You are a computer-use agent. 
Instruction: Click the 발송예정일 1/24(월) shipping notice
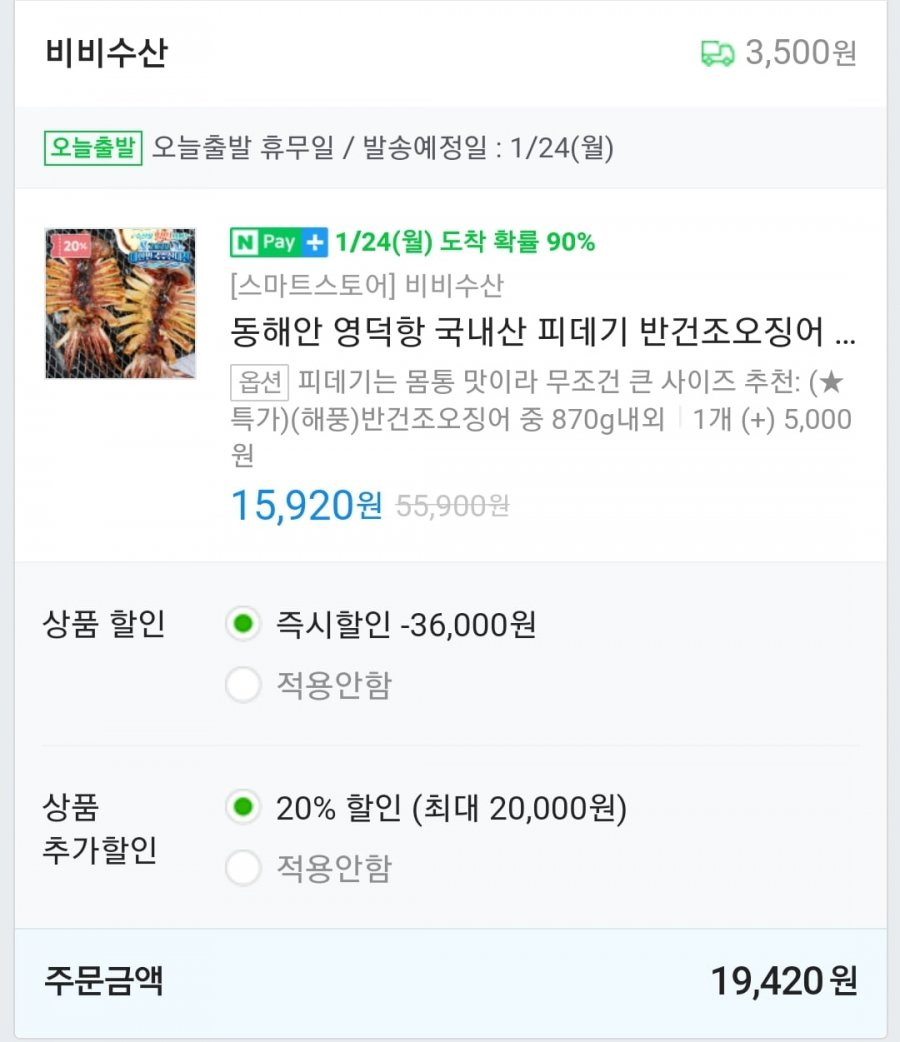(x=487, y=148)
